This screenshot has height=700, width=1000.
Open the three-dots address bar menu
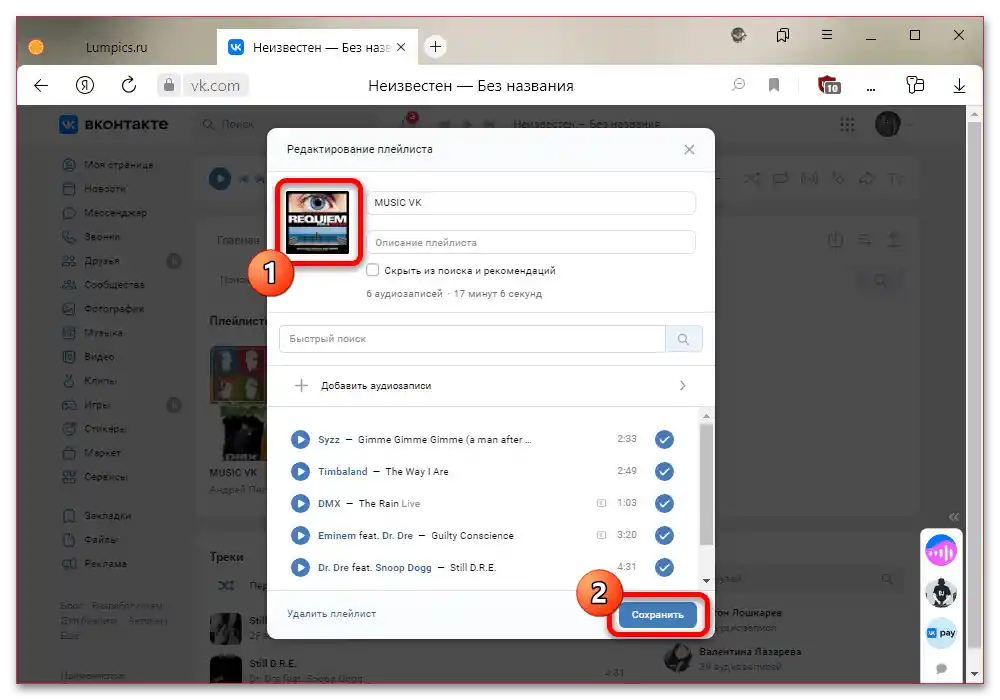pos(871,89)
